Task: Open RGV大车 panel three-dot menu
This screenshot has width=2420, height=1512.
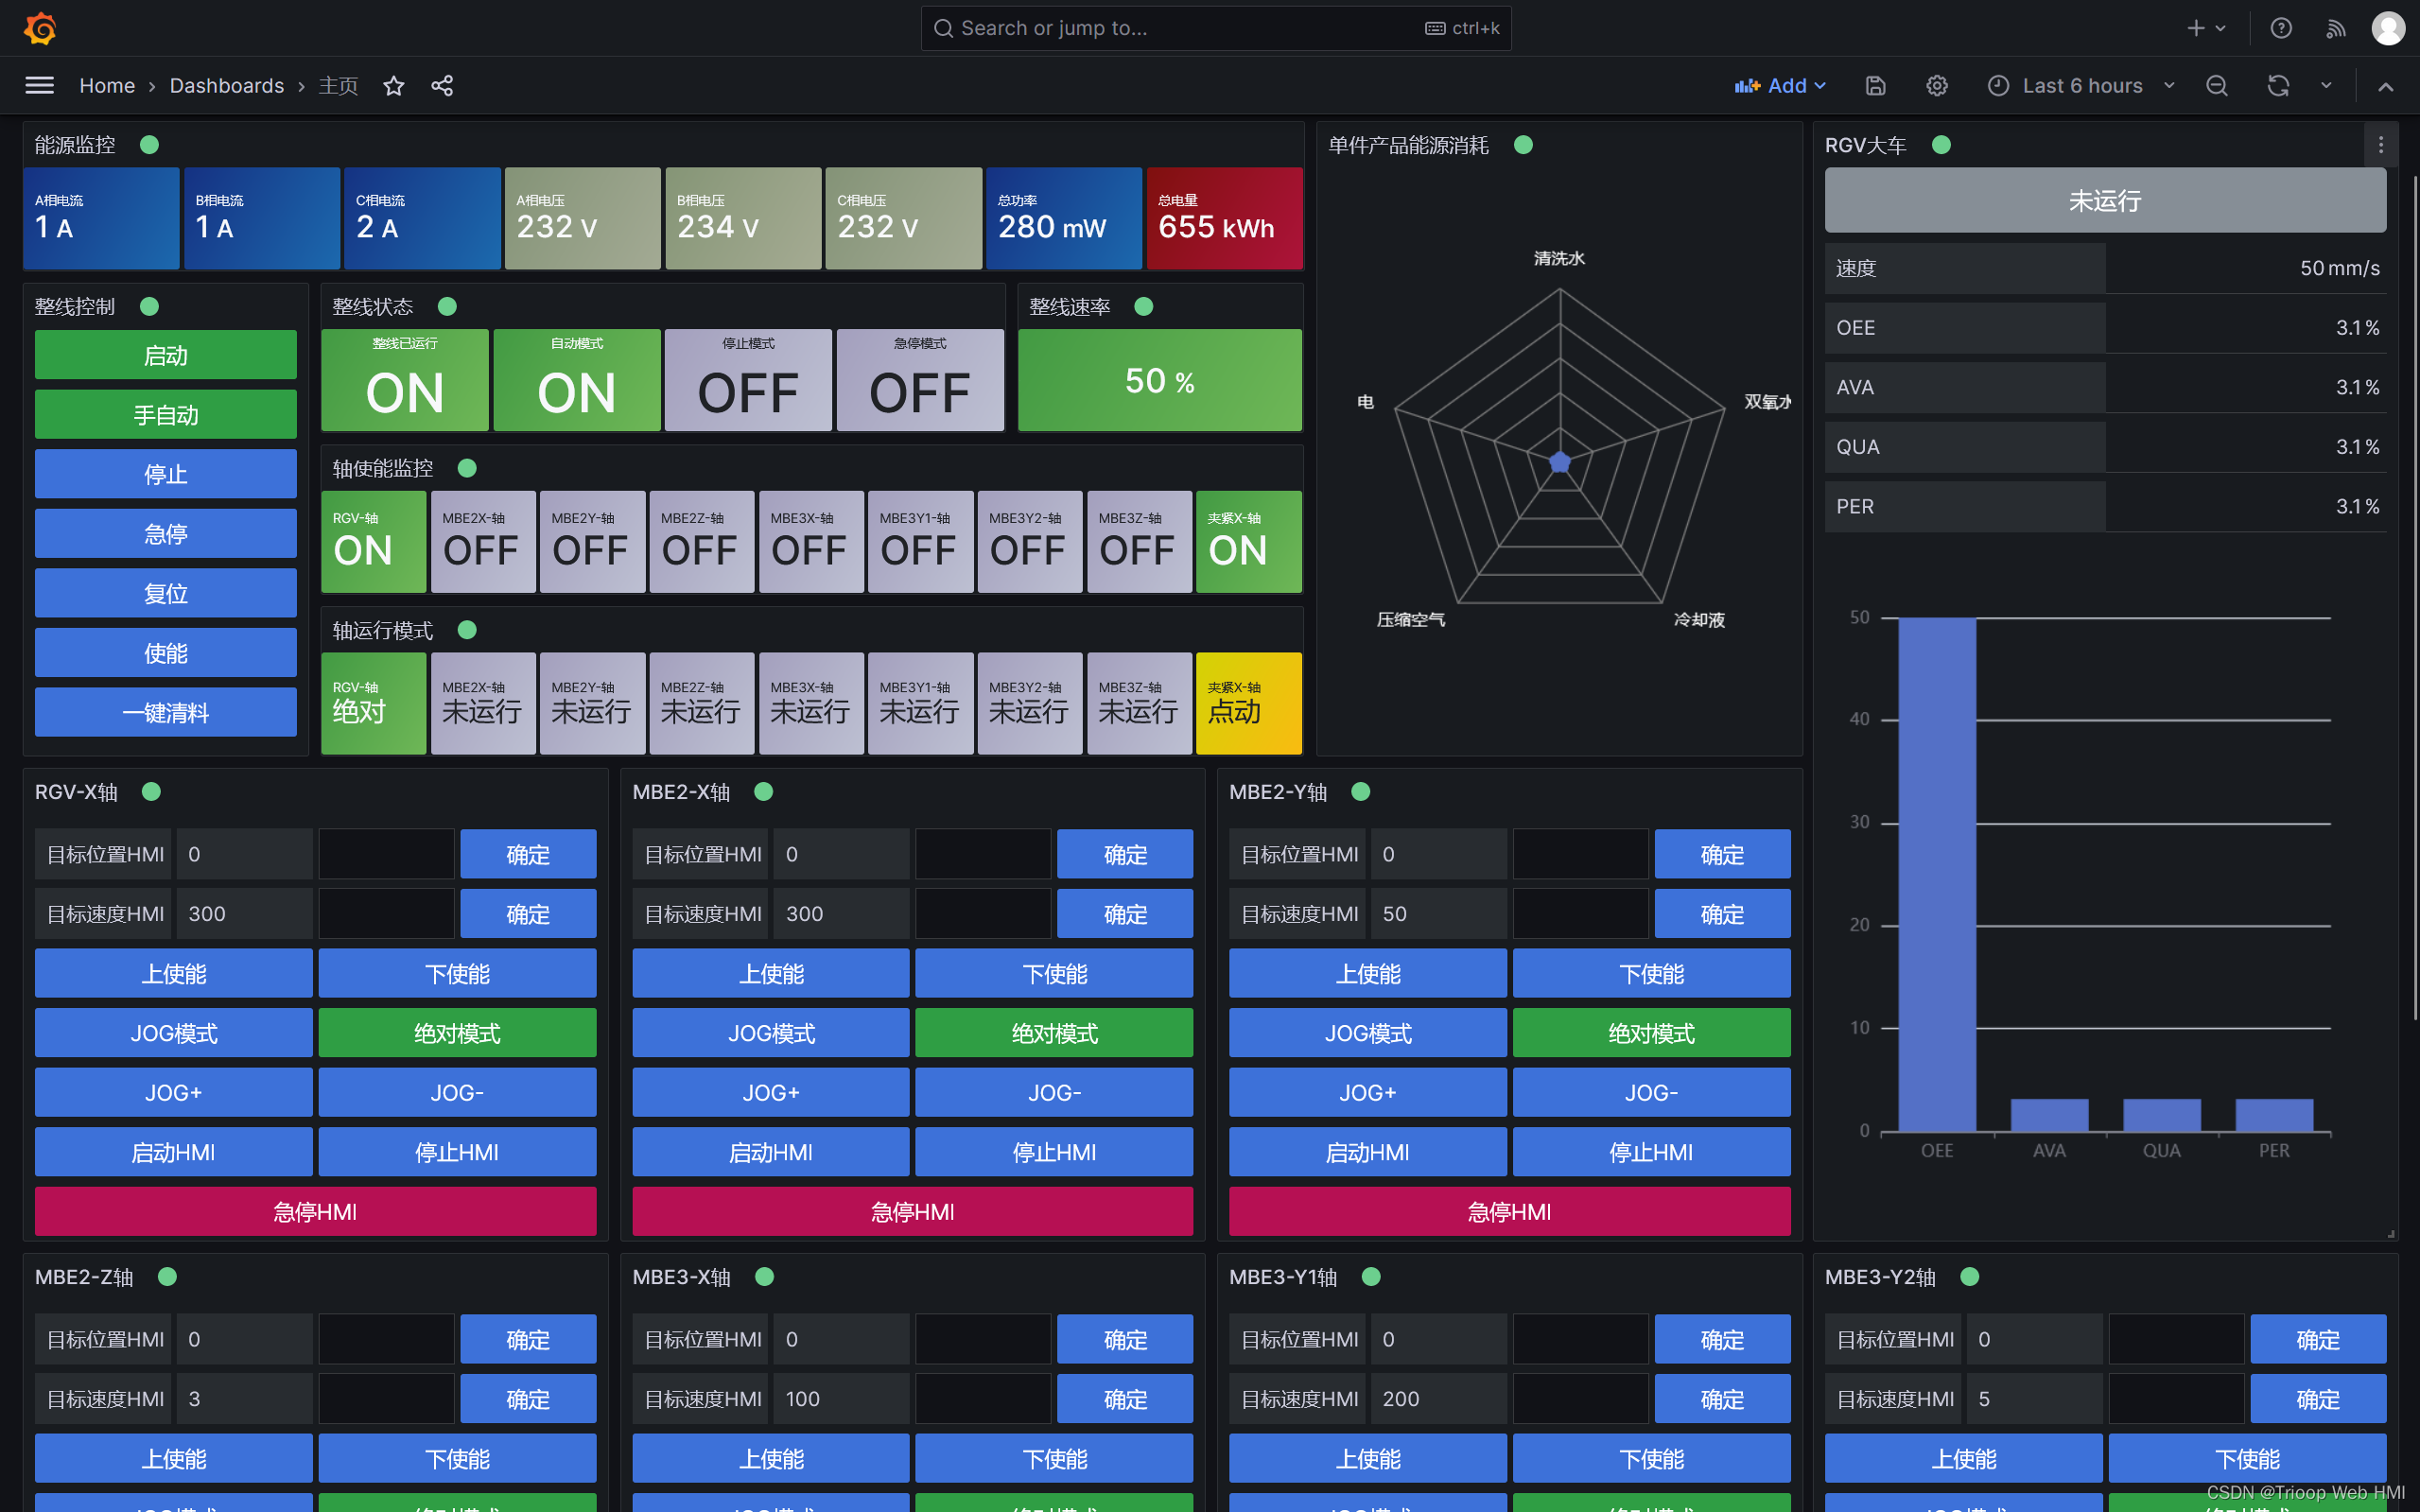Action: (x=2380, y=146)
